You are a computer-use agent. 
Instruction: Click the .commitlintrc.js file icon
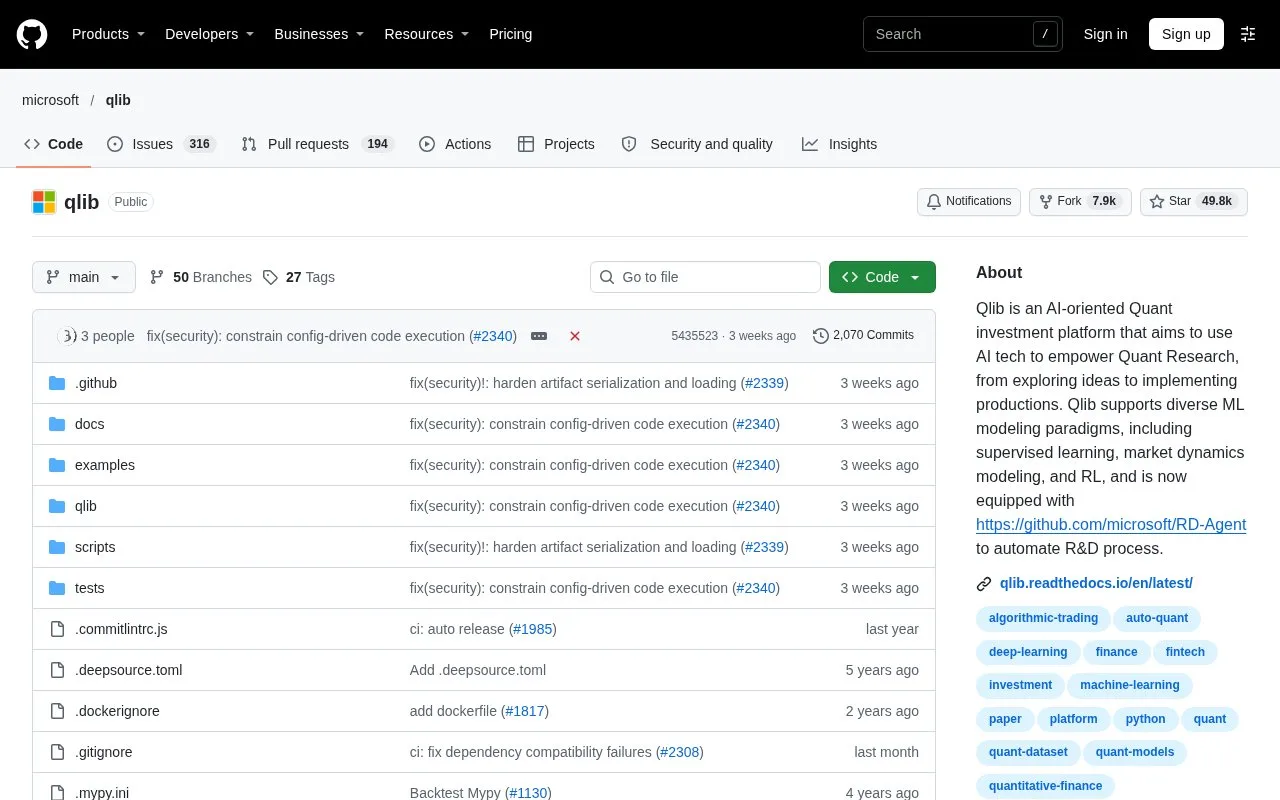(x=57, y=629)
